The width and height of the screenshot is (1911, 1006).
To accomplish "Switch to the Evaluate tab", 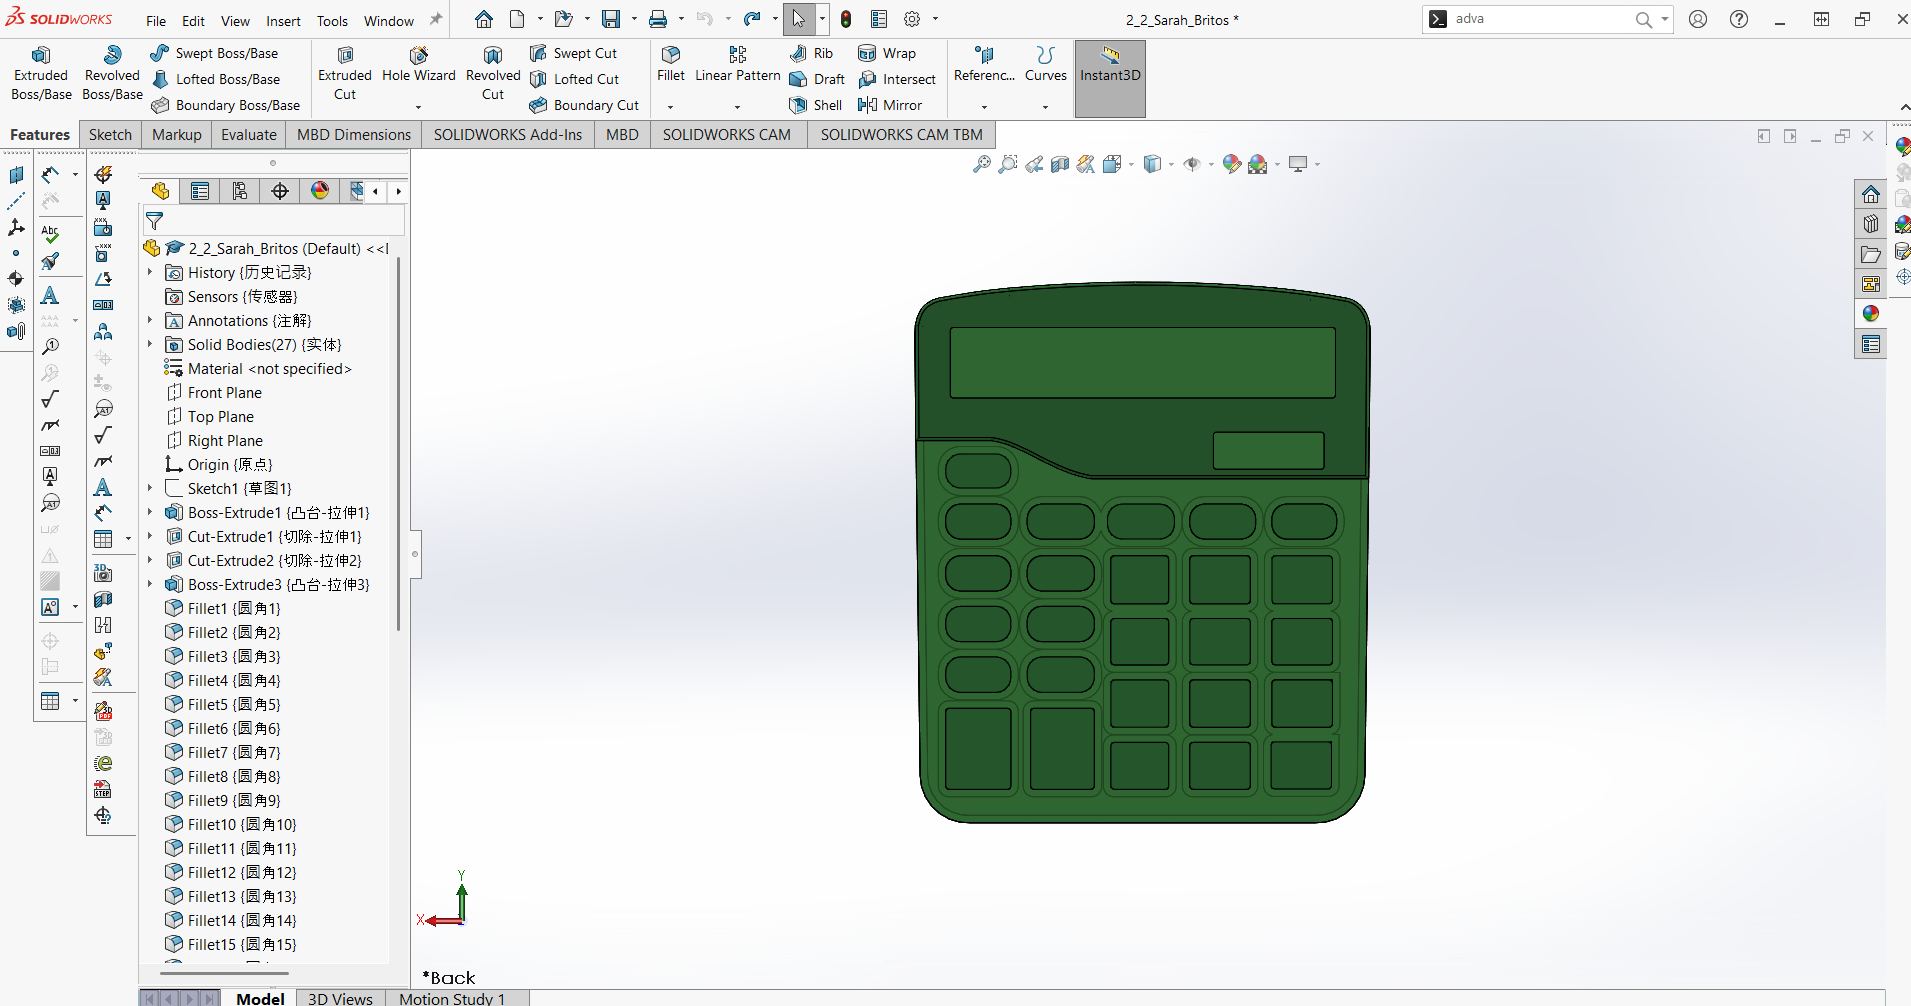I will click(249, 134).
